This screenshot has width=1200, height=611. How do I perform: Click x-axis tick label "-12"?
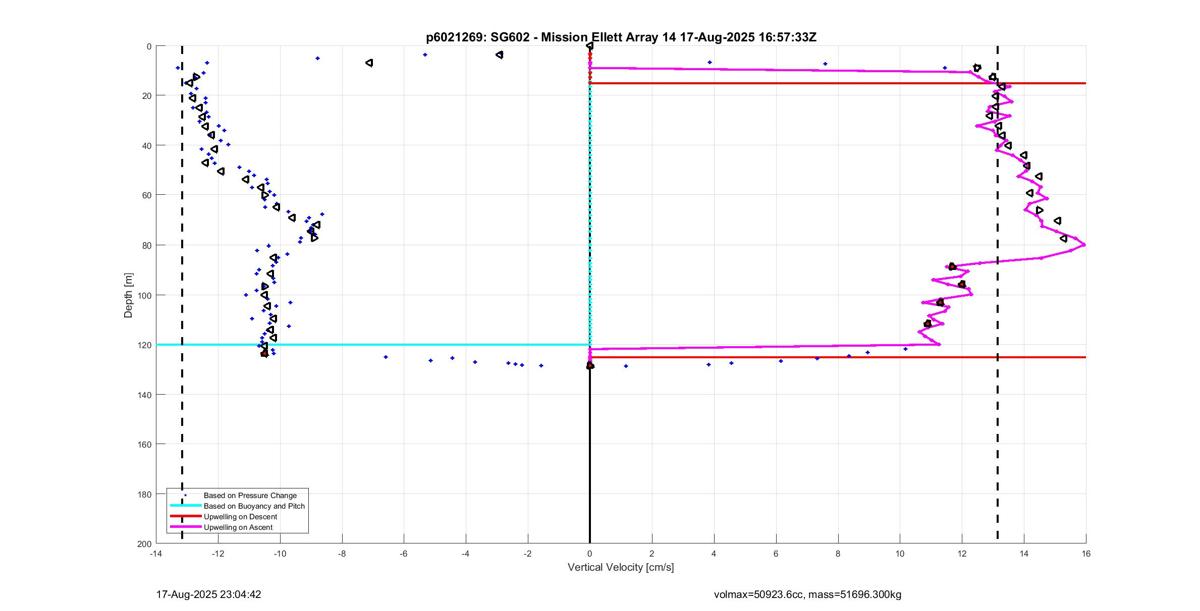click(x=217, y=553)
